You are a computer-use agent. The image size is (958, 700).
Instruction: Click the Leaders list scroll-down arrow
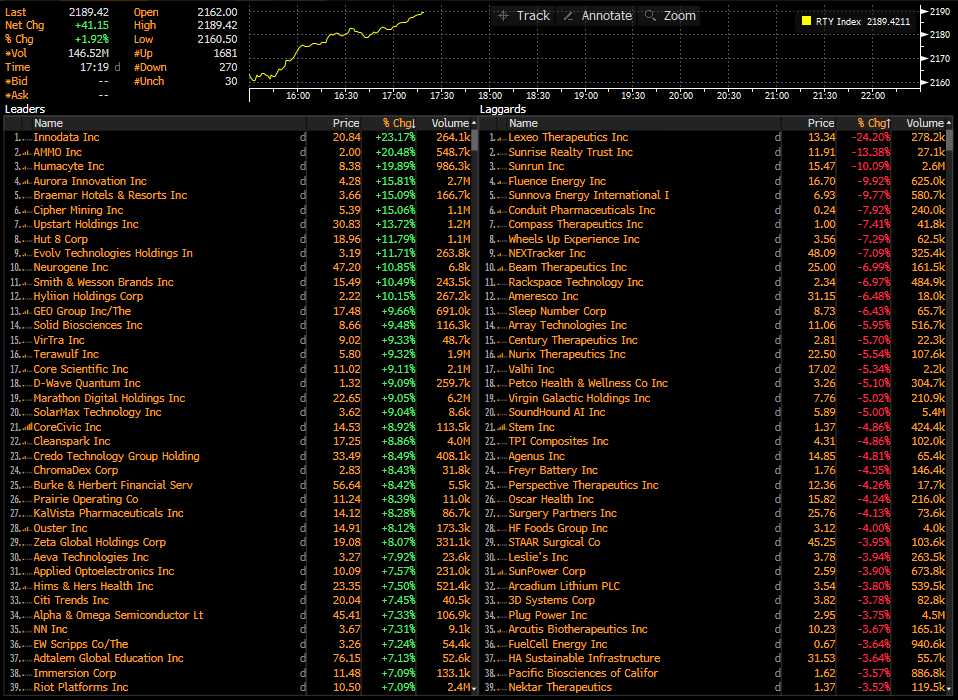474,688
